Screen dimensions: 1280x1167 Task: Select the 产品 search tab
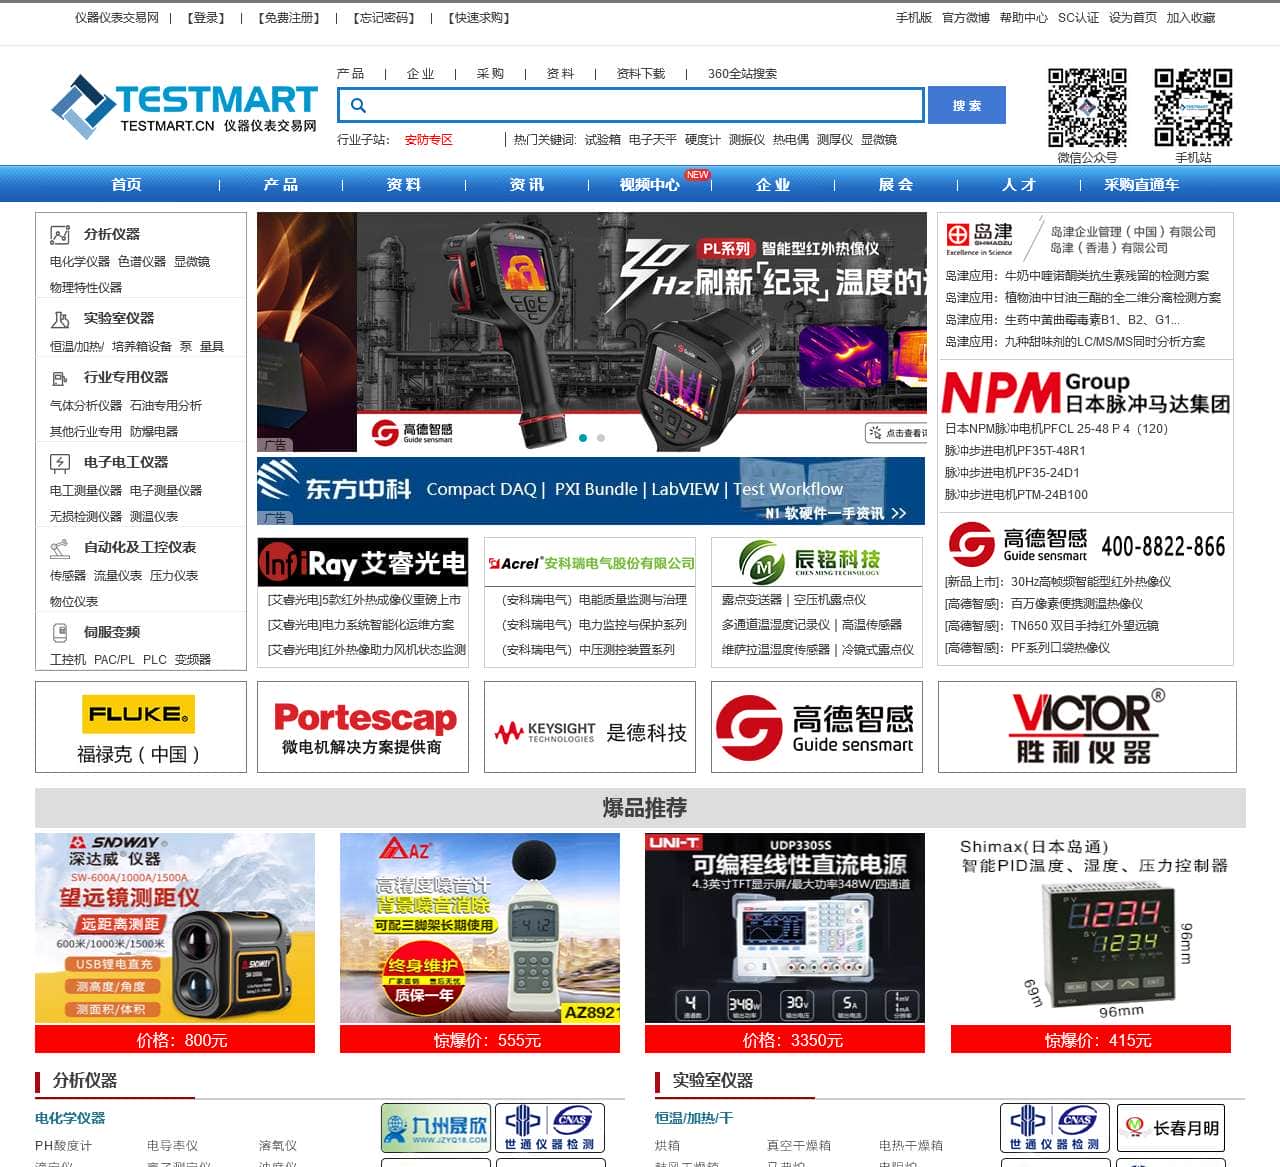[350, 74]
